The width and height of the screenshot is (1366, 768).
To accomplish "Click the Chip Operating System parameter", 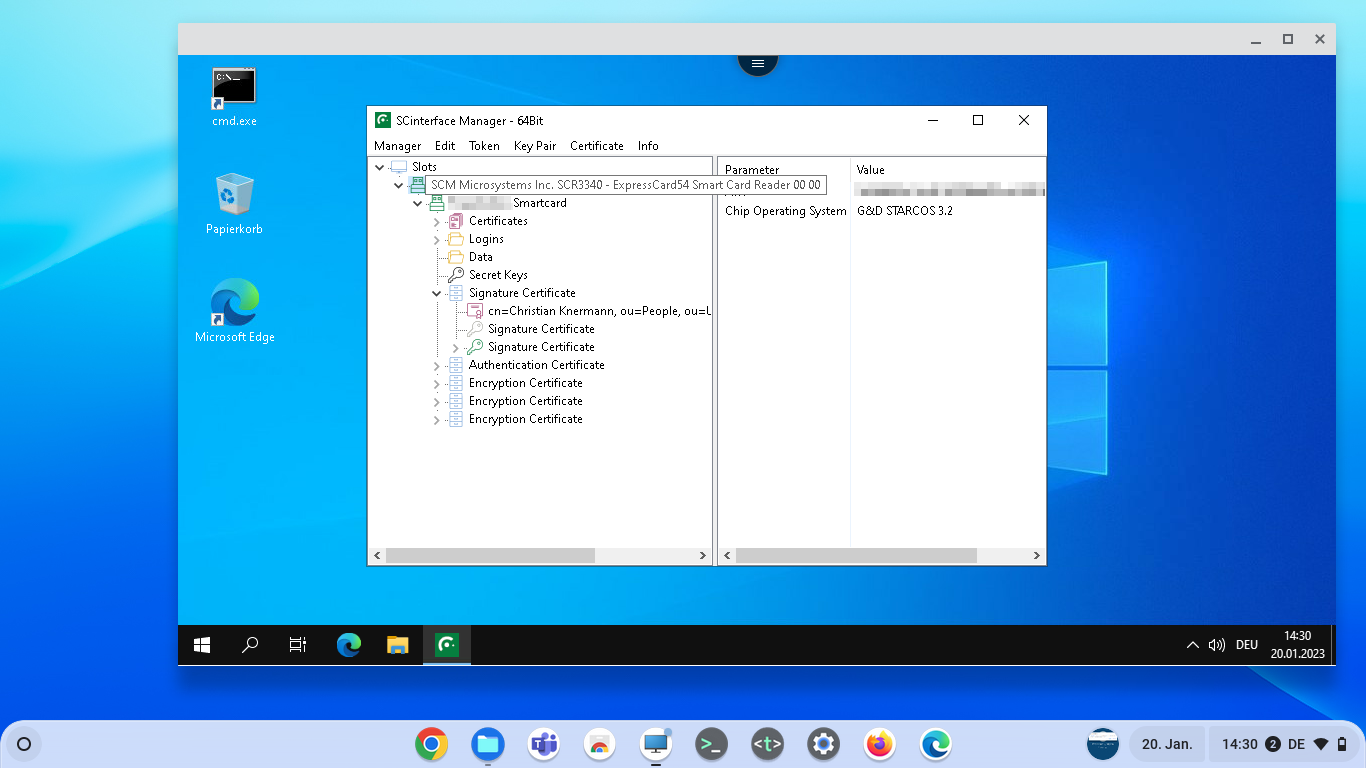I will tap(786, 211).
